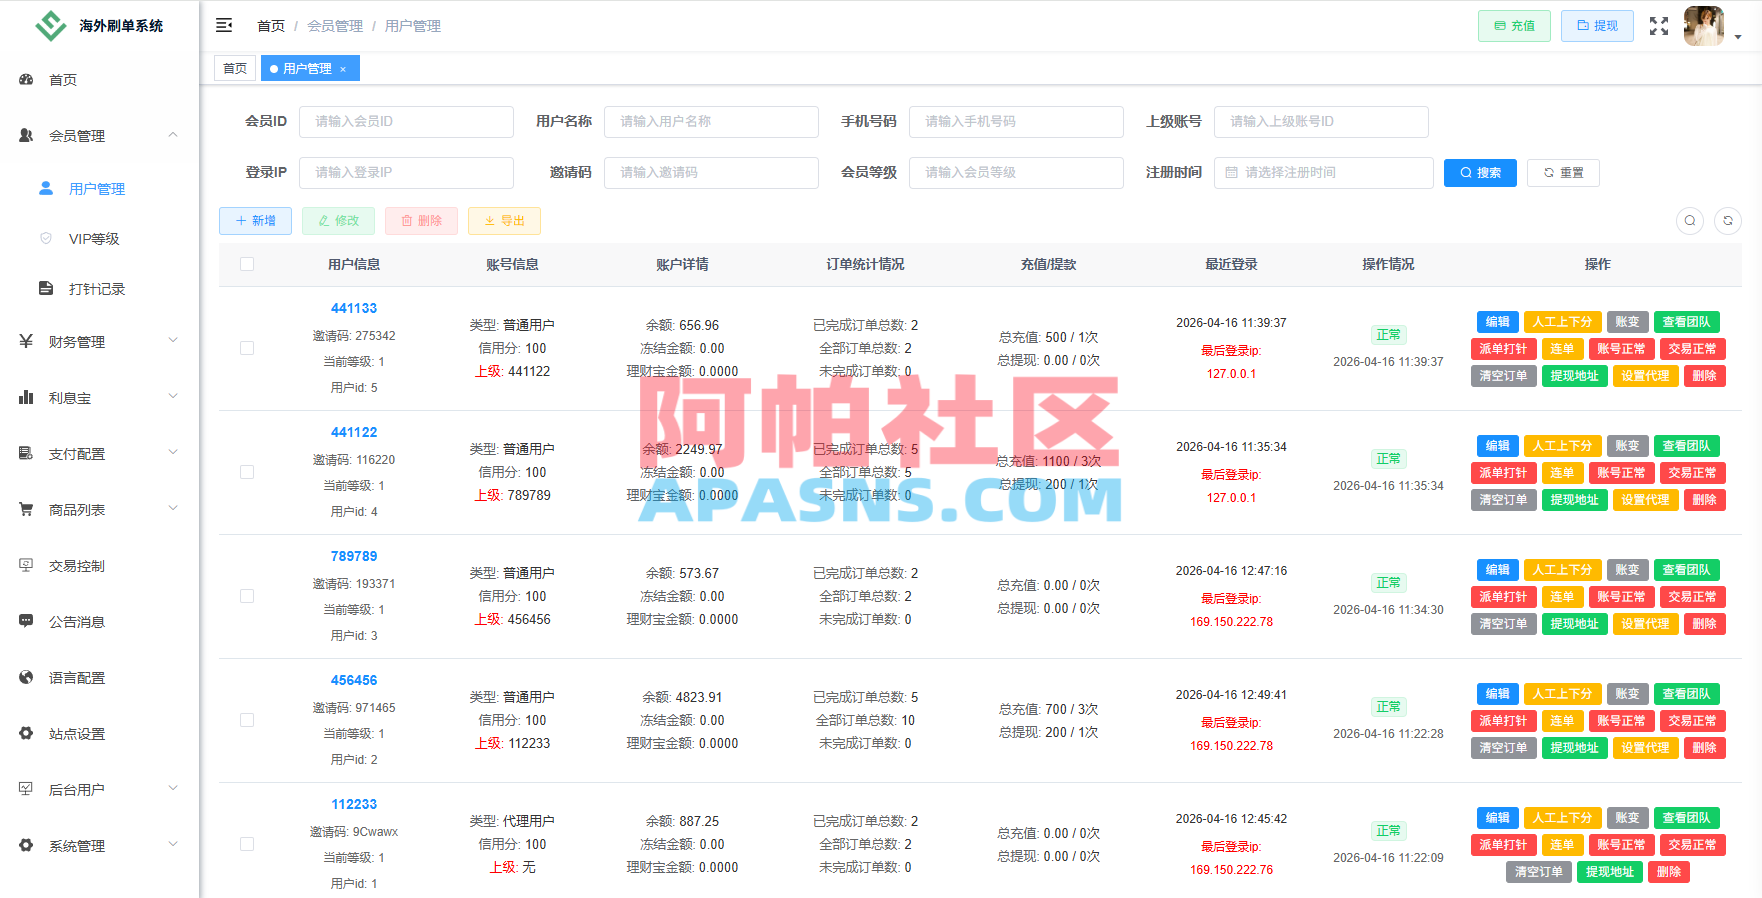The image size is (1762, 898).
Task: Click the 导出 button
Action: tap(504, 221)
